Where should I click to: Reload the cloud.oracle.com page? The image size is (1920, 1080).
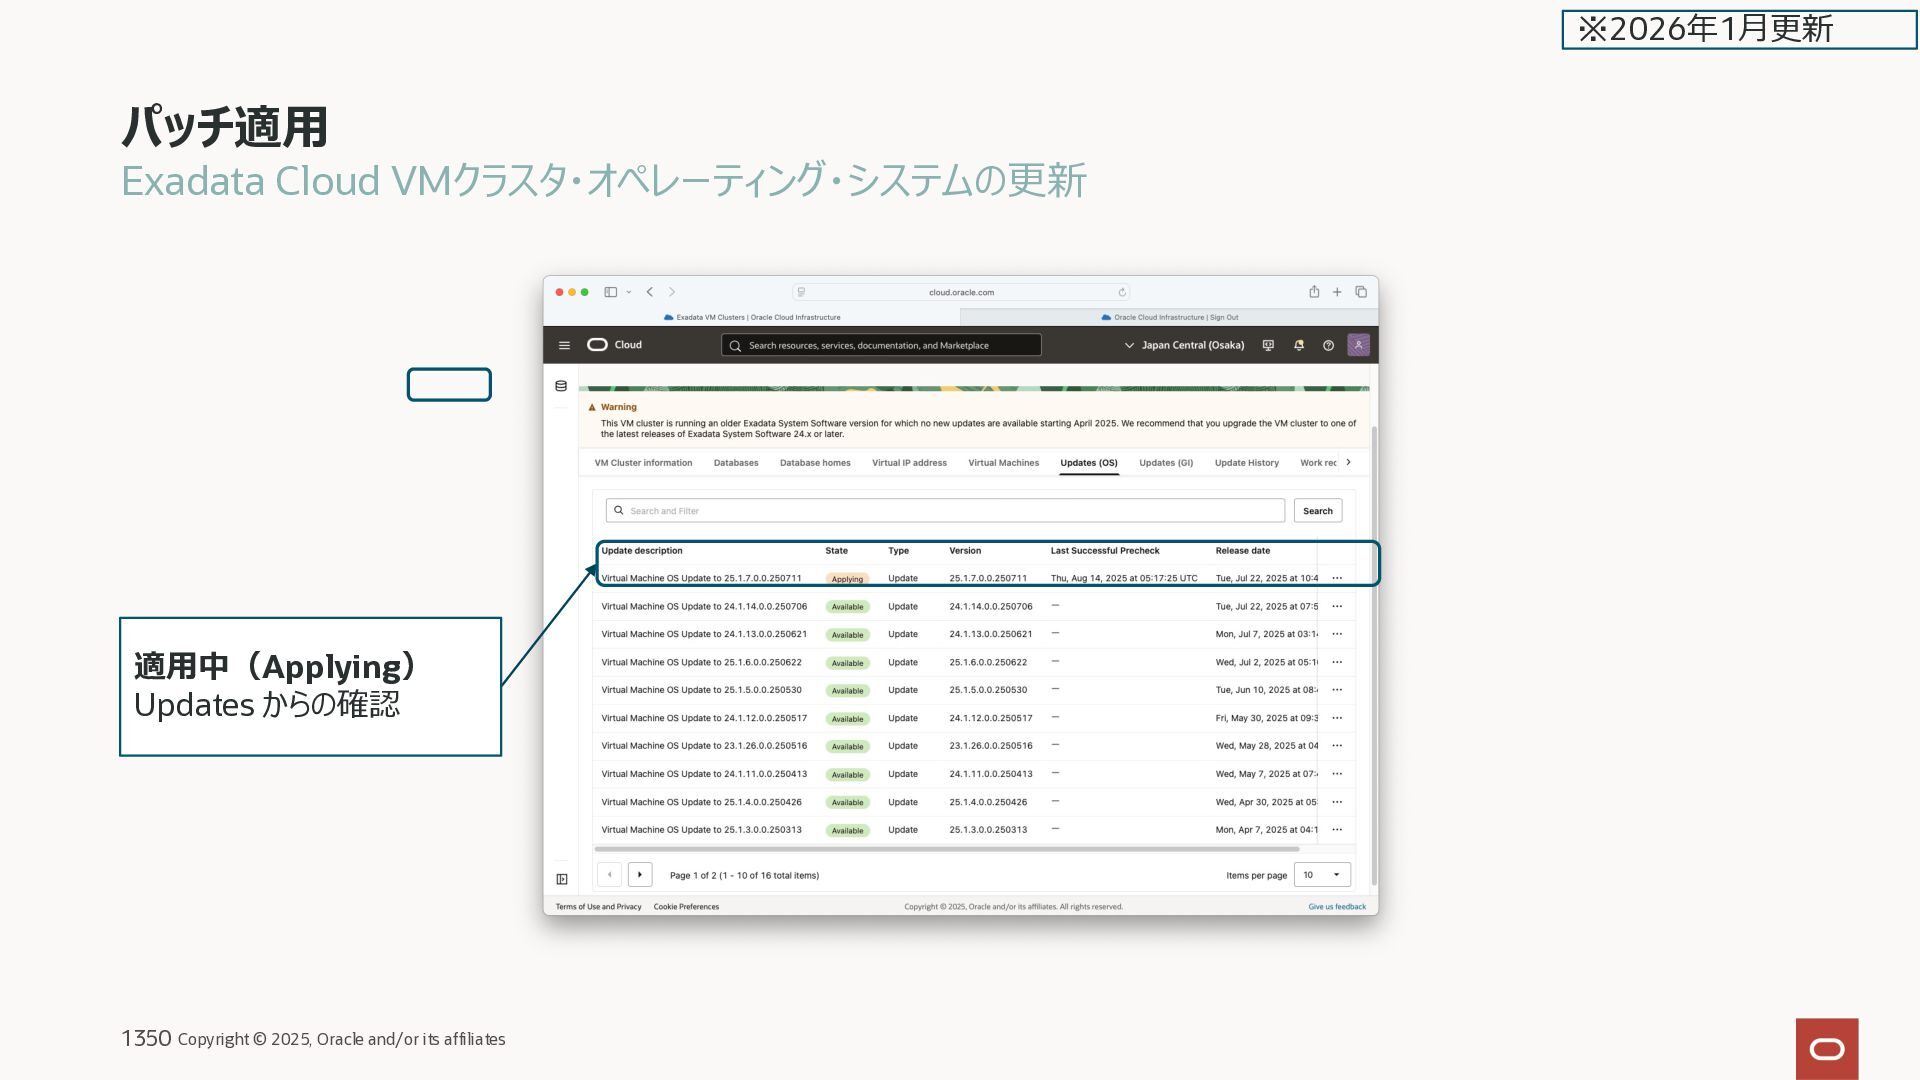(x=1122, y=292)
